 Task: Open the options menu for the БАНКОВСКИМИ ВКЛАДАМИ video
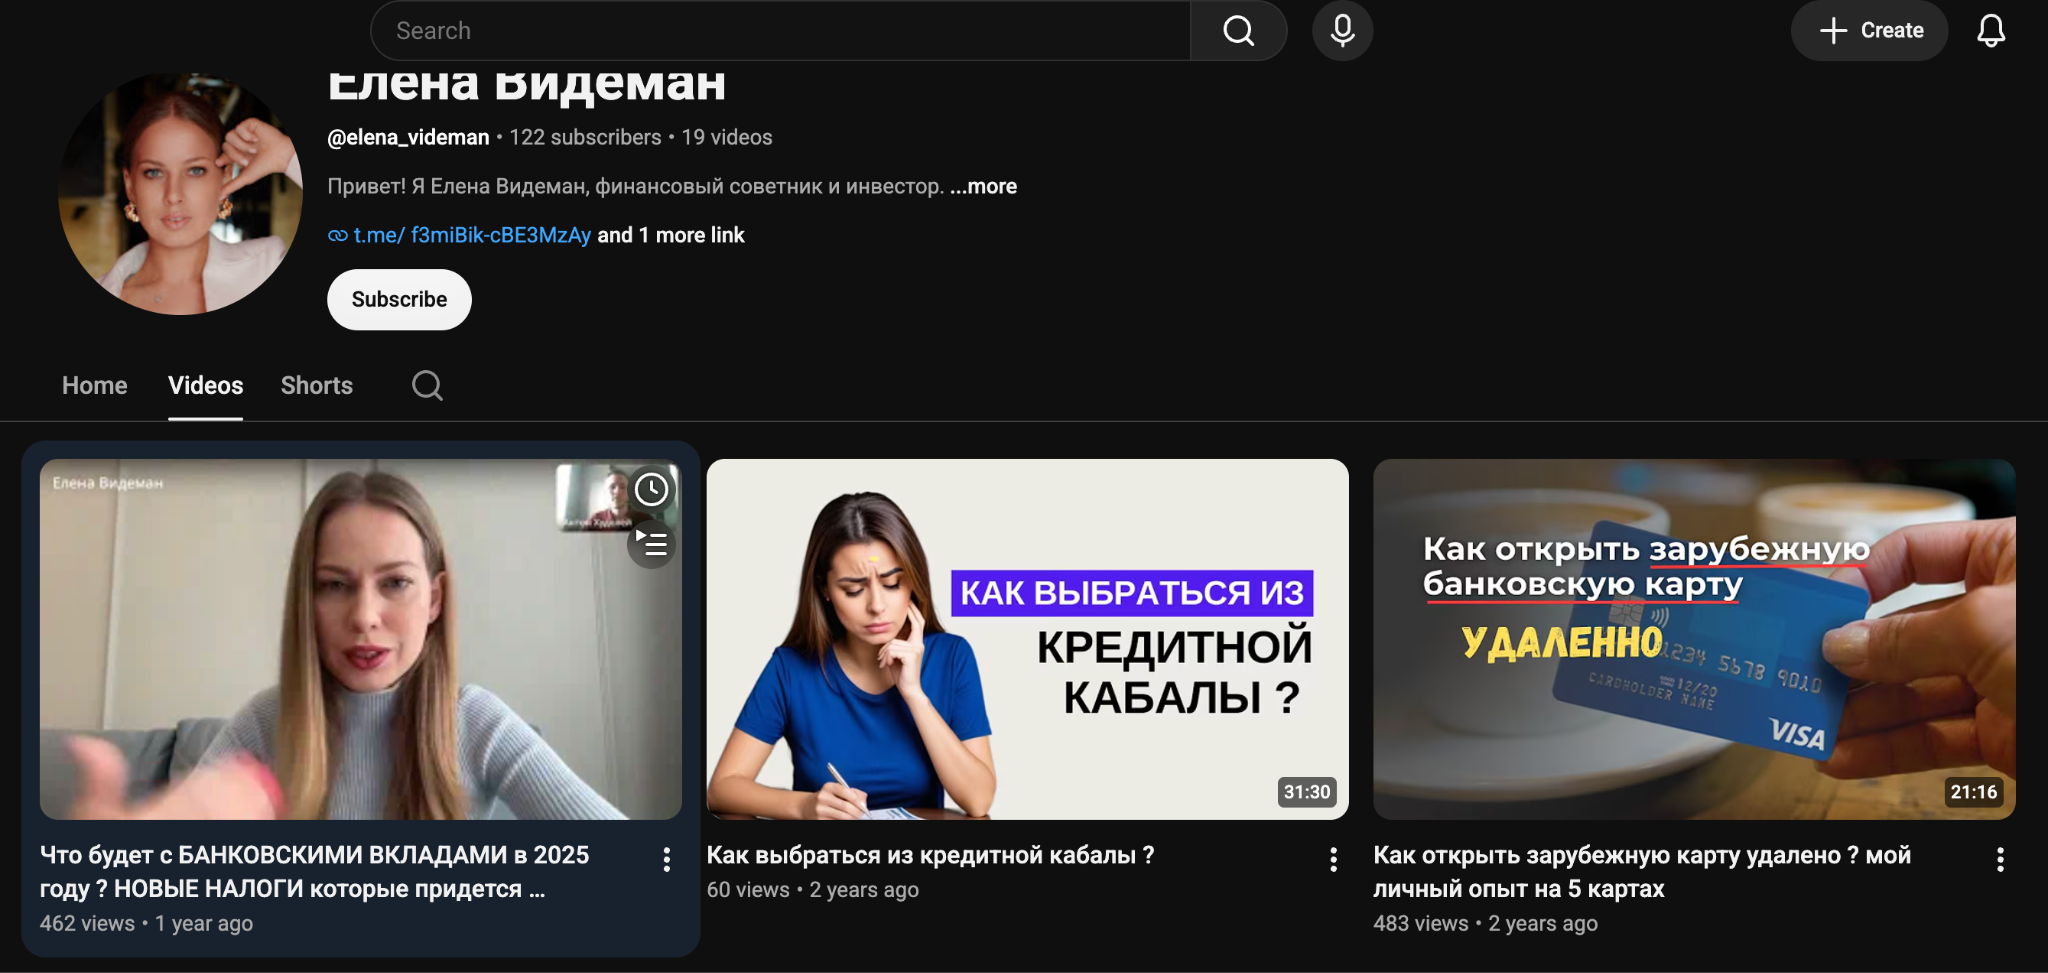667,860
